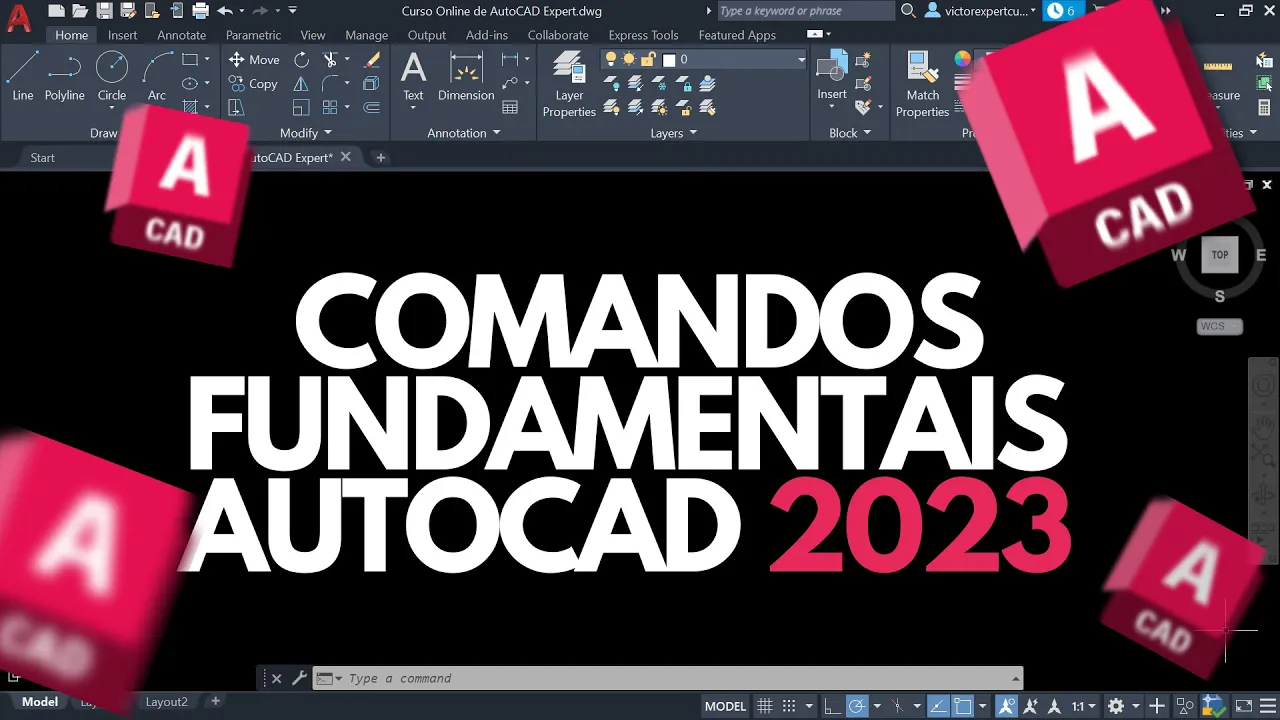Click the Save icon in quick access
Image resolution: width=1280 pixels, height=720 pixels.
coord(104,11)
